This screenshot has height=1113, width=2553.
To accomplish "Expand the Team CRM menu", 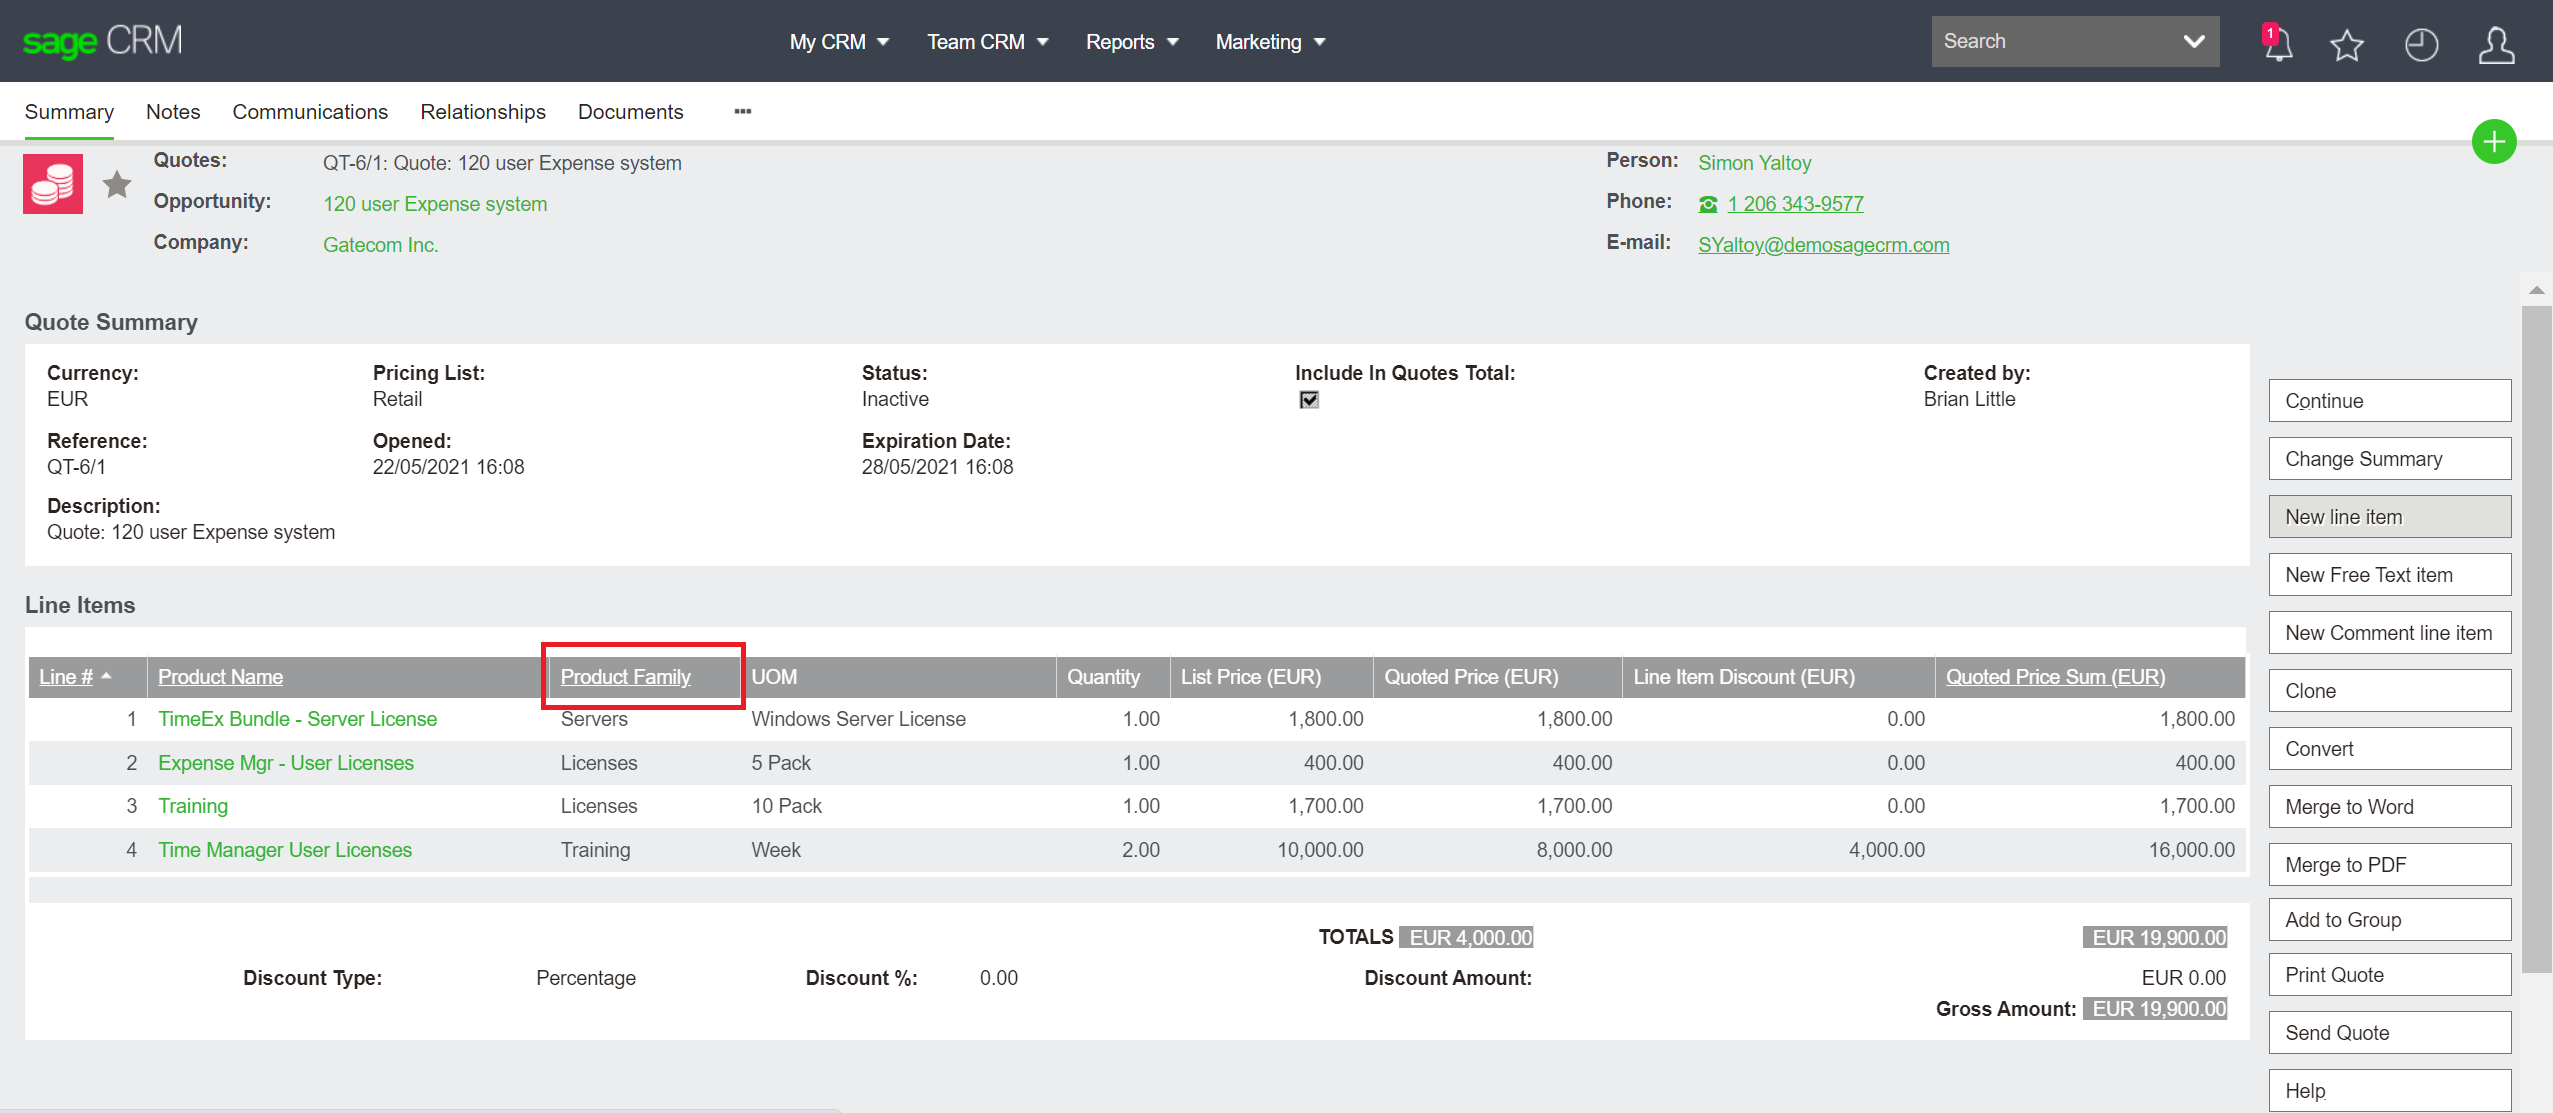I will coord(987,42).
